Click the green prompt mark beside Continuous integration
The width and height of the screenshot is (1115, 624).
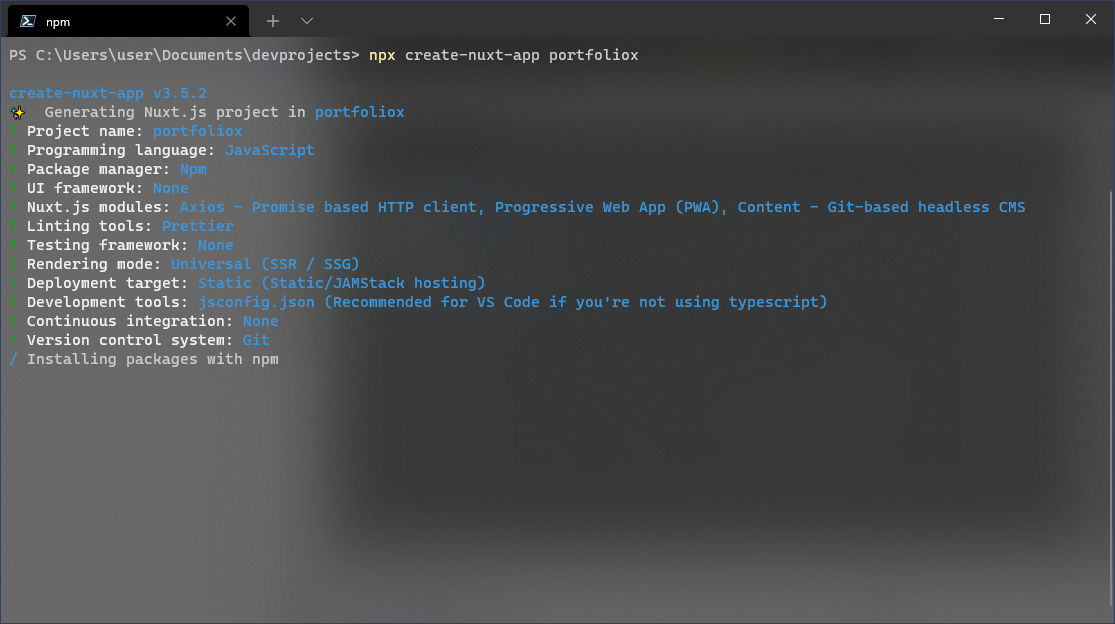[x=12, y=321]
